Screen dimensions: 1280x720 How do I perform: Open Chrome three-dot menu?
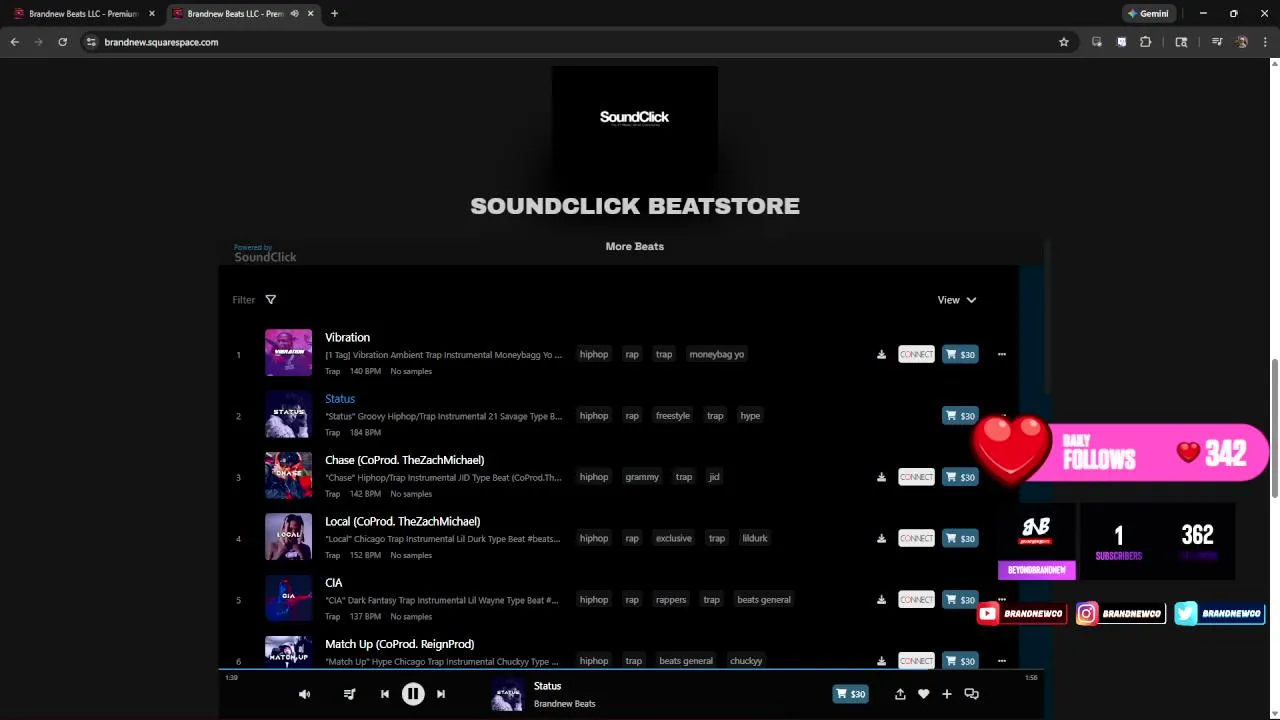point(1265,42)
